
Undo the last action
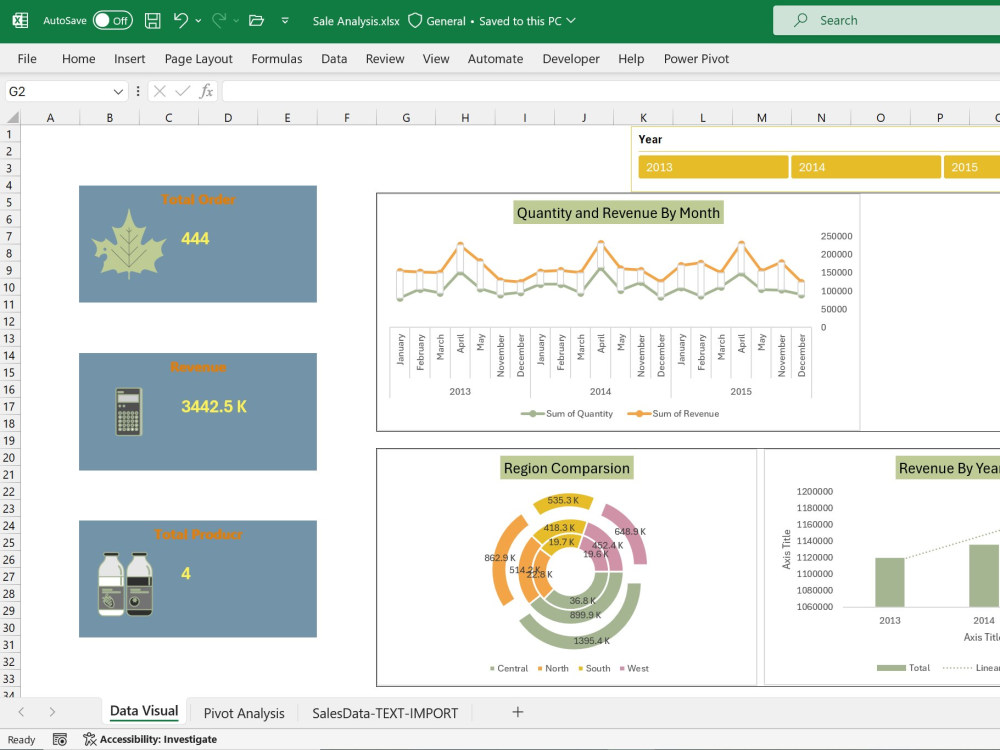click(180, 20)
